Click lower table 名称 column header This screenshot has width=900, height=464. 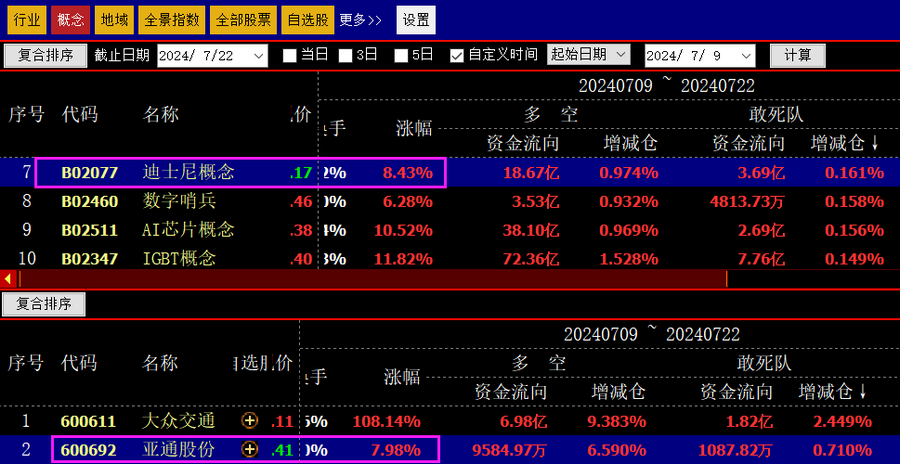pos(160,363)
